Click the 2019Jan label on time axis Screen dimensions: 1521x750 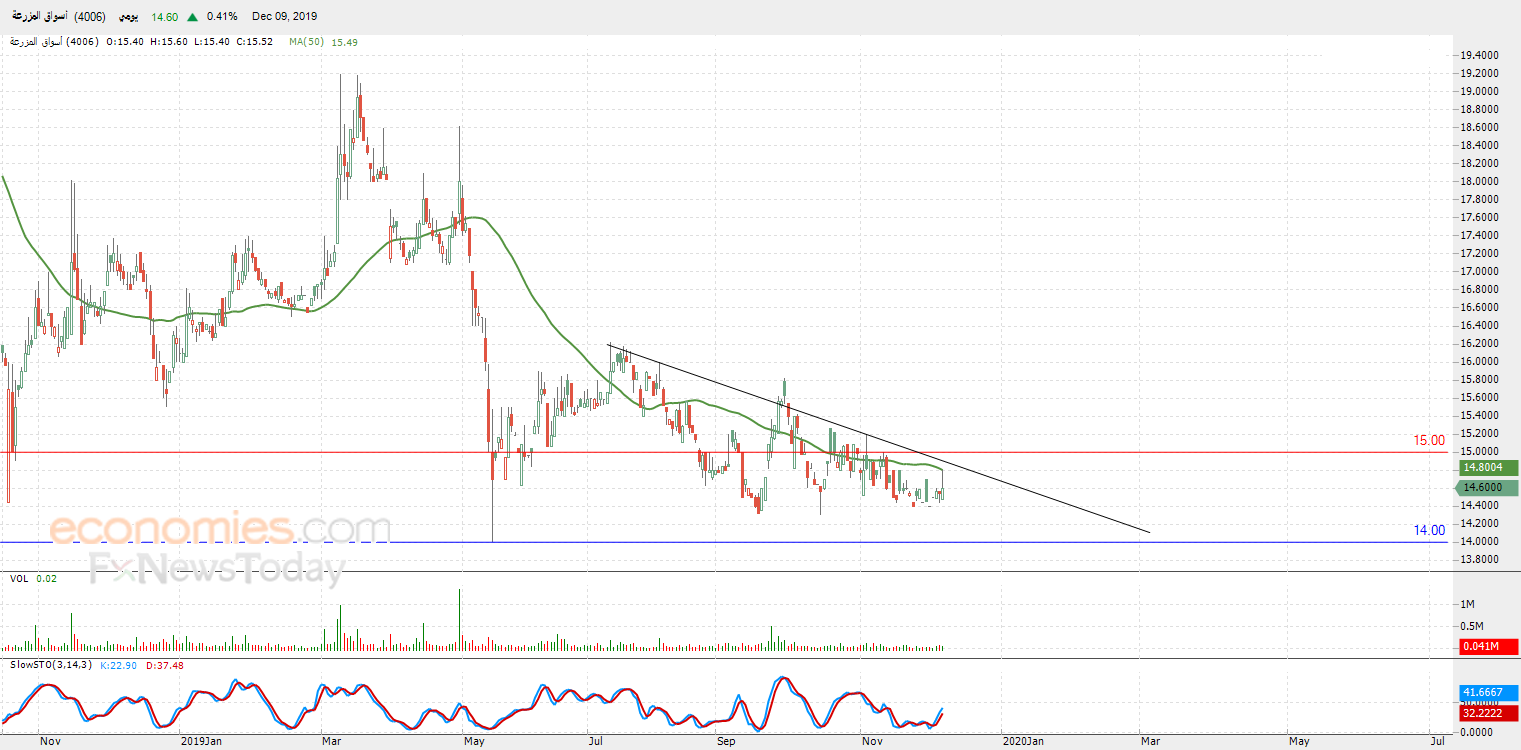(201, 742)
